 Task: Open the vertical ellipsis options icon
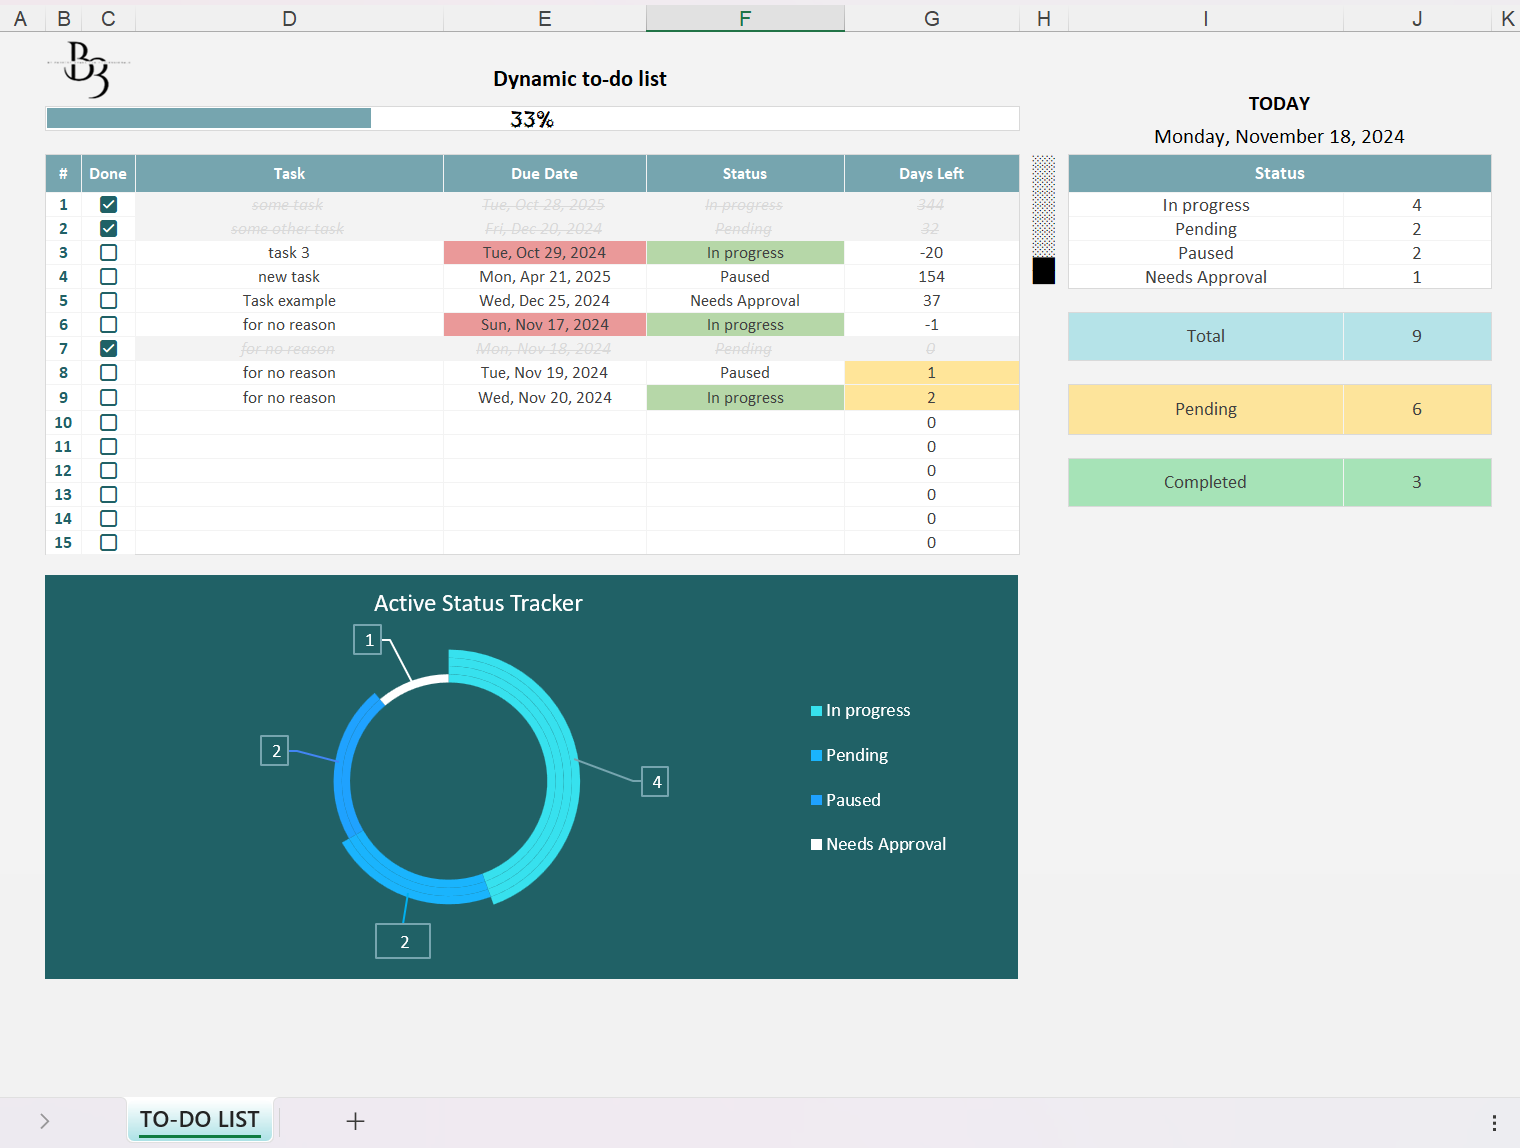pos(1494,1122)
